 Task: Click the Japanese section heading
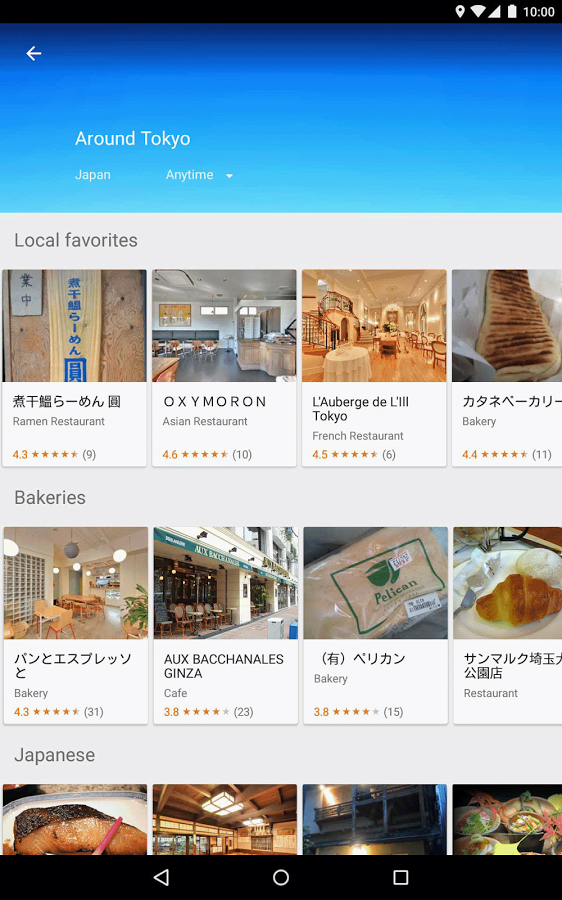tap(55, 755)
